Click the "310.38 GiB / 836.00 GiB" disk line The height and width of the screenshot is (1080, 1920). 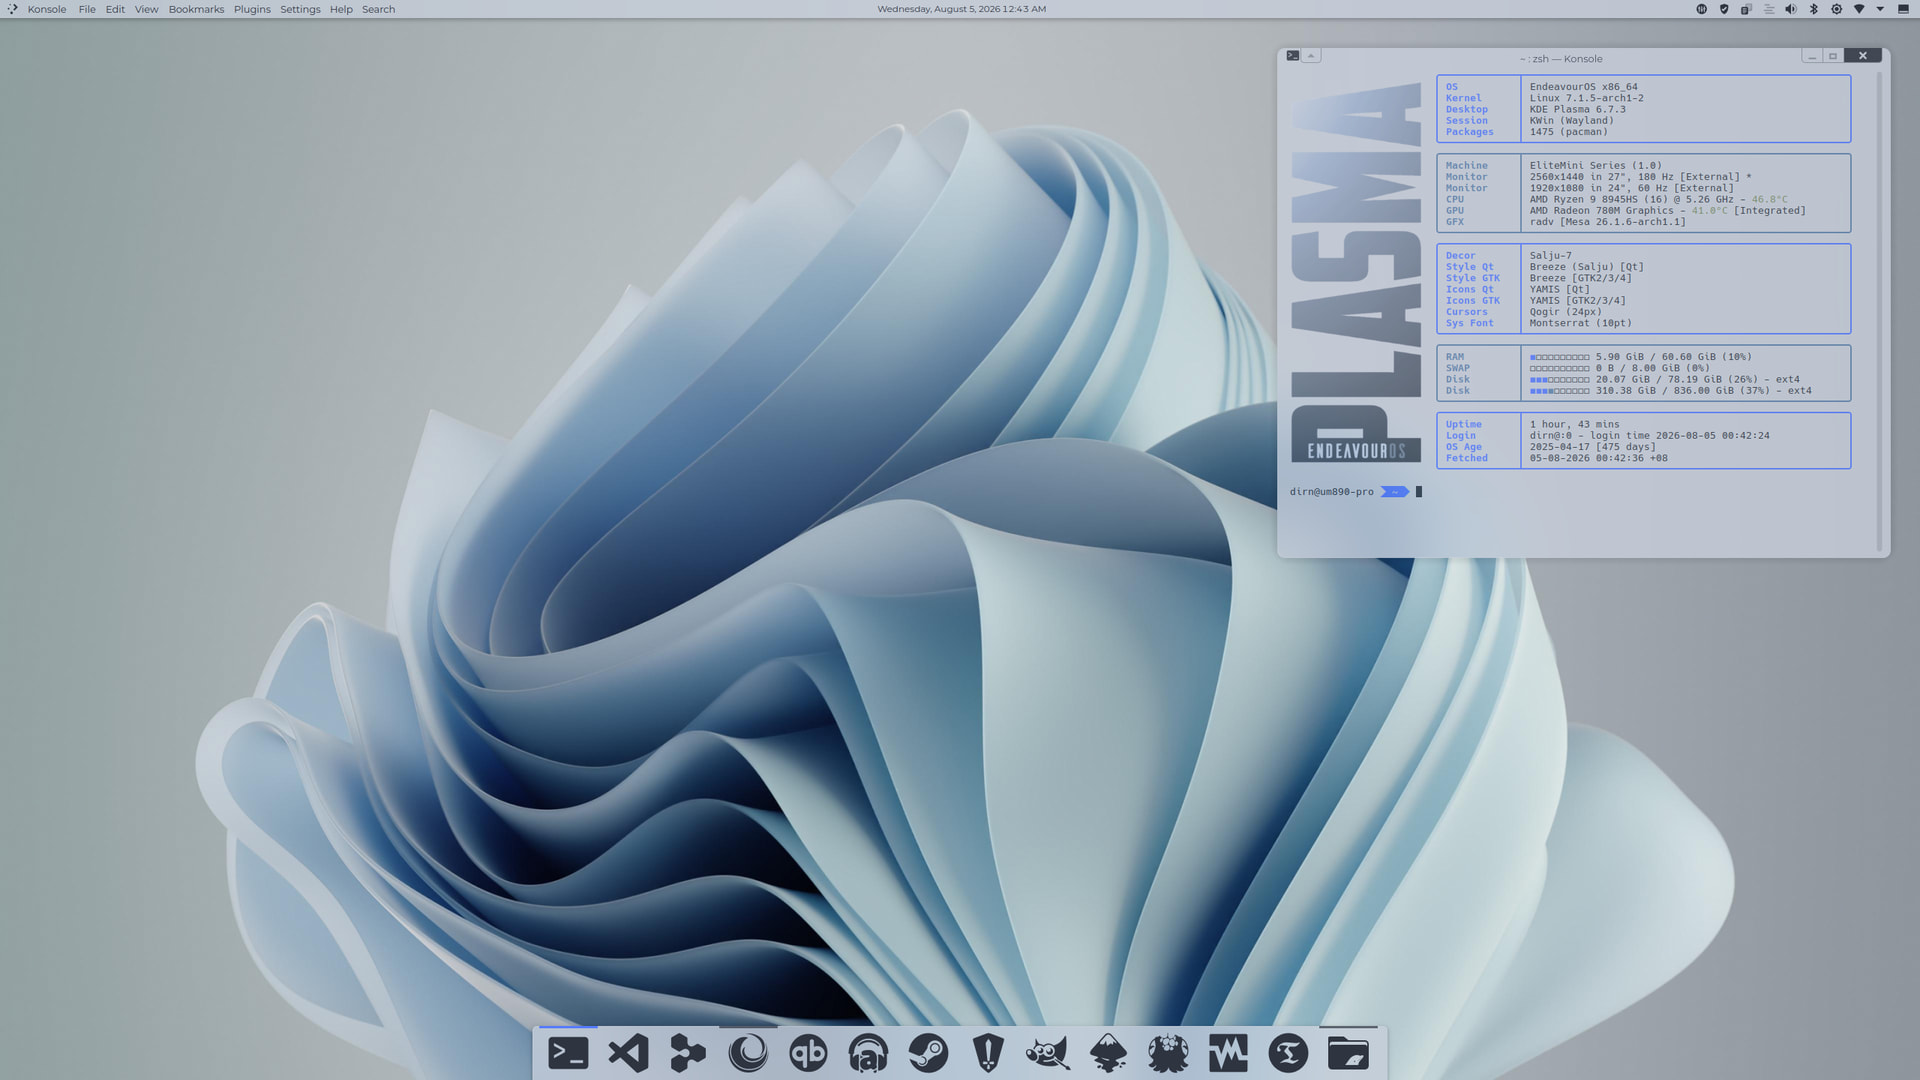tap(1670, 391)
